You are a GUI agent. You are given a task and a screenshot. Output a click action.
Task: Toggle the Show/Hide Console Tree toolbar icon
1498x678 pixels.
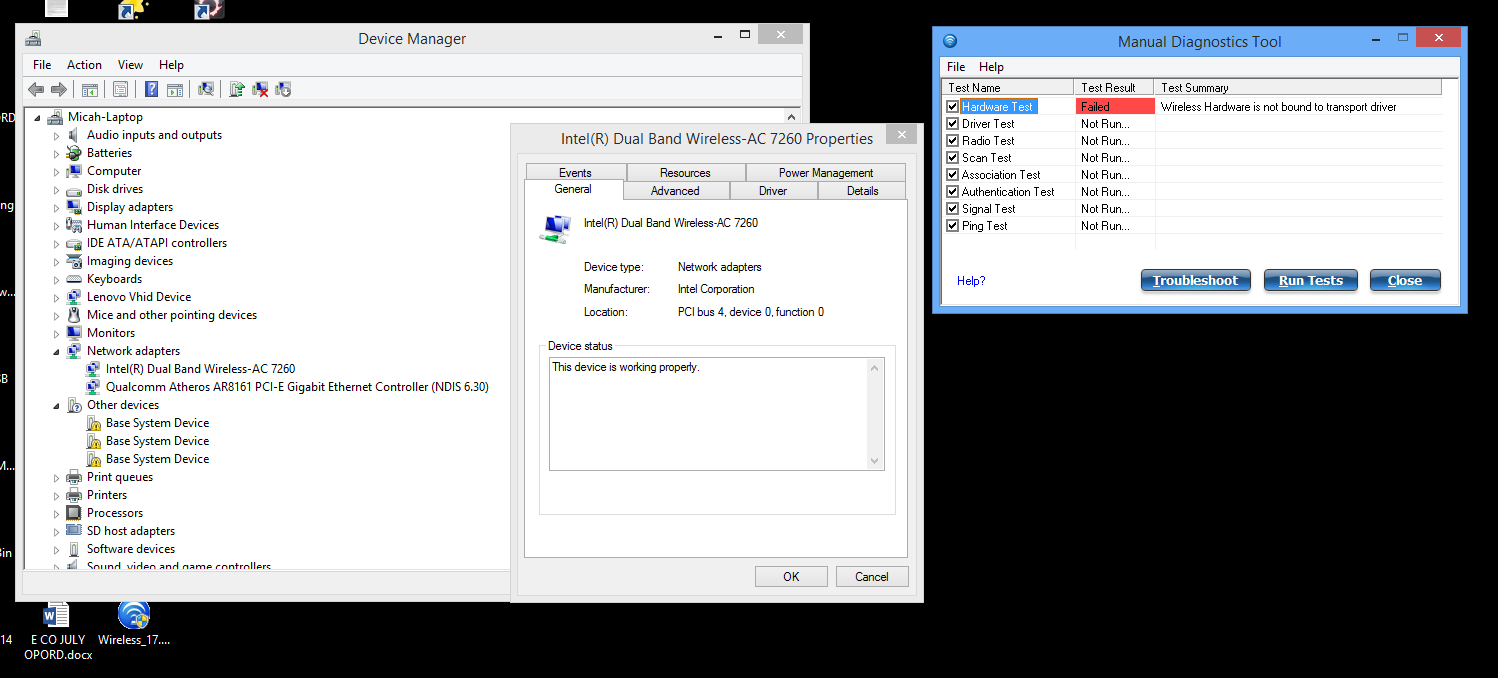[x=90, y=89]
